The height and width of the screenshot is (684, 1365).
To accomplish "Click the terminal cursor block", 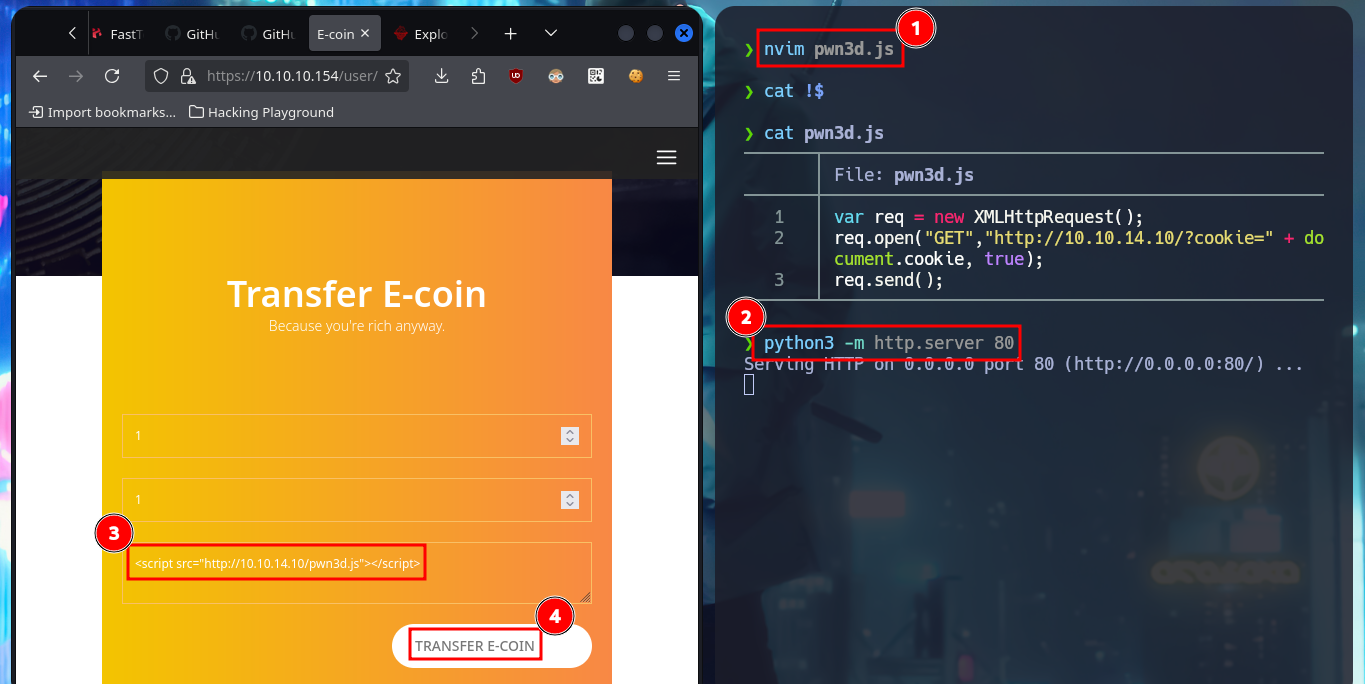I will 749,385.
